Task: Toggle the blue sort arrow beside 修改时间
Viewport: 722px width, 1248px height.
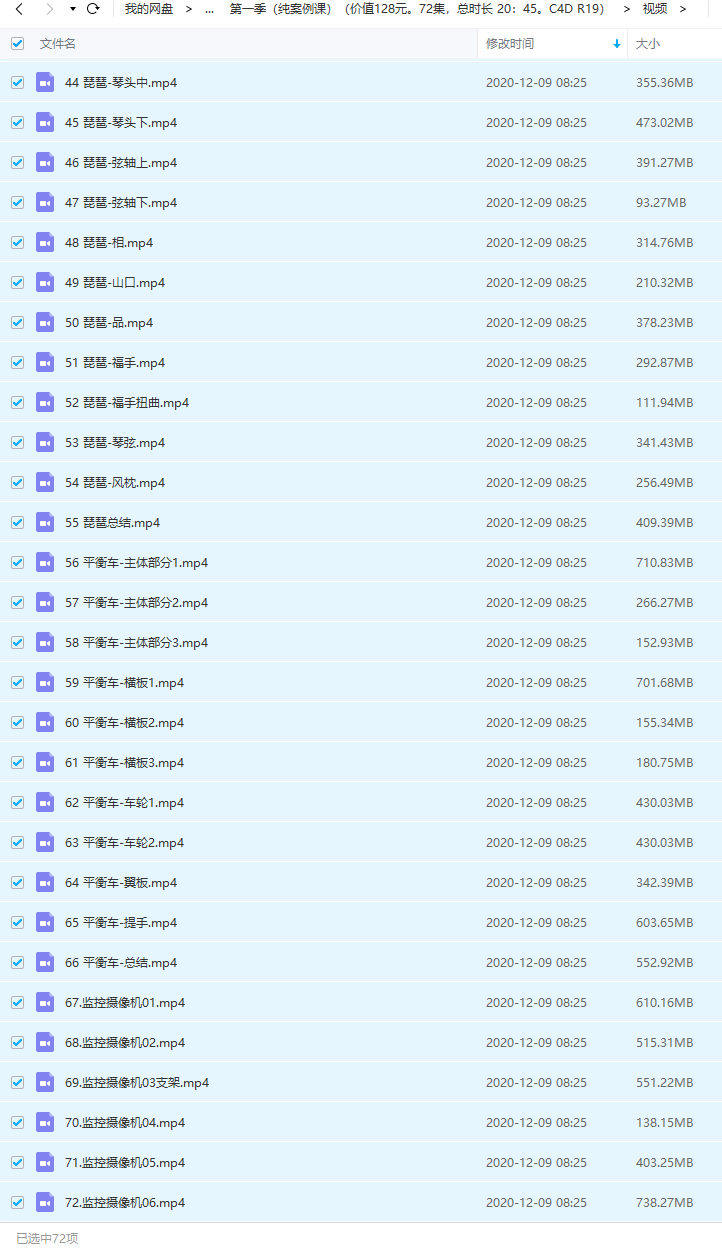Action: 616,44
